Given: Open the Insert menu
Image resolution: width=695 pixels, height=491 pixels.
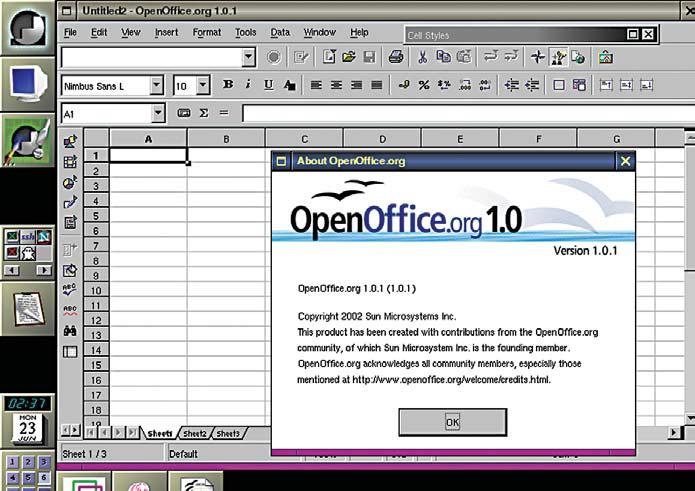Looking at the screenshot, I should [x=166, y=32].
